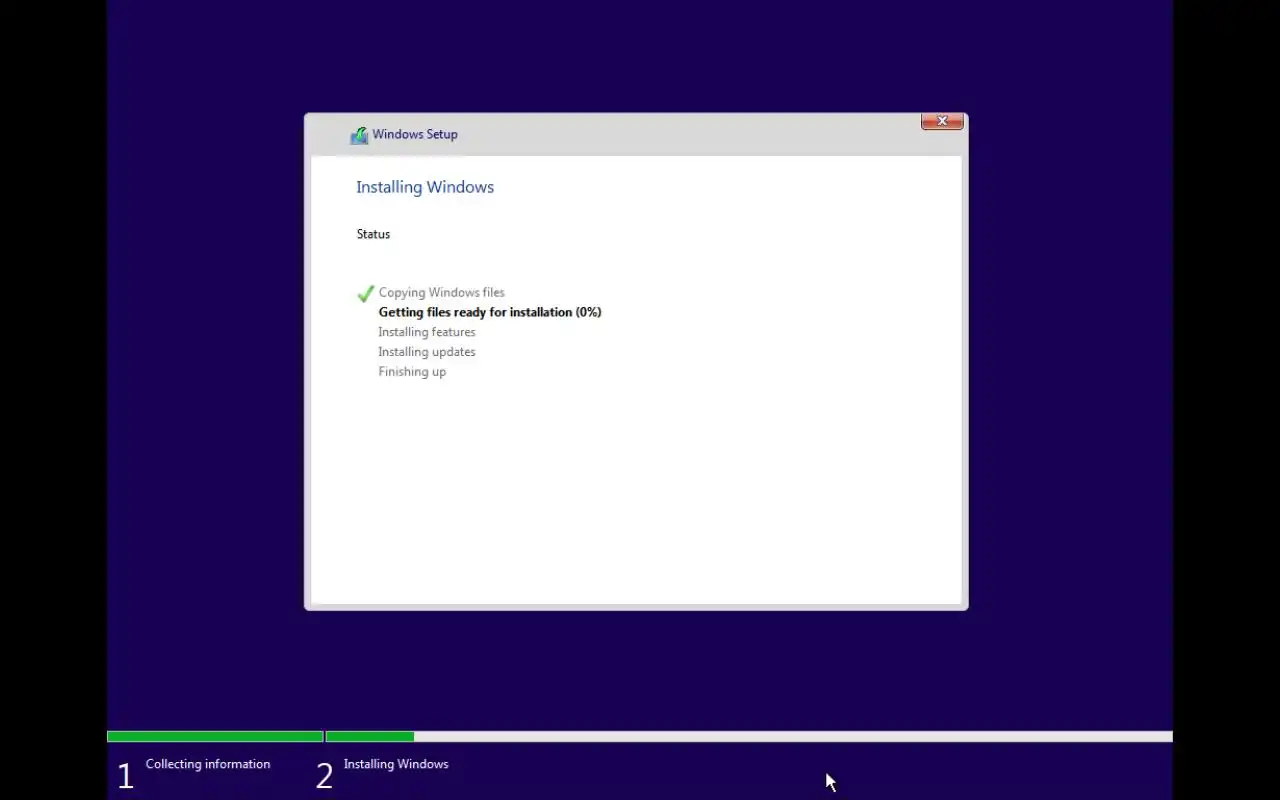Click the Collecting information green progress bar

(215, 737)
